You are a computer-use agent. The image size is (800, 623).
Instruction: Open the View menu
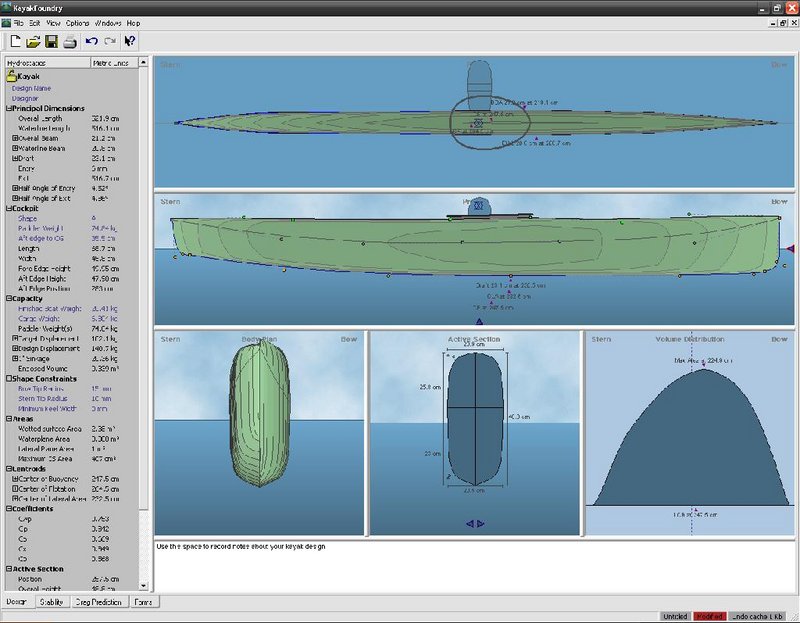53,23
